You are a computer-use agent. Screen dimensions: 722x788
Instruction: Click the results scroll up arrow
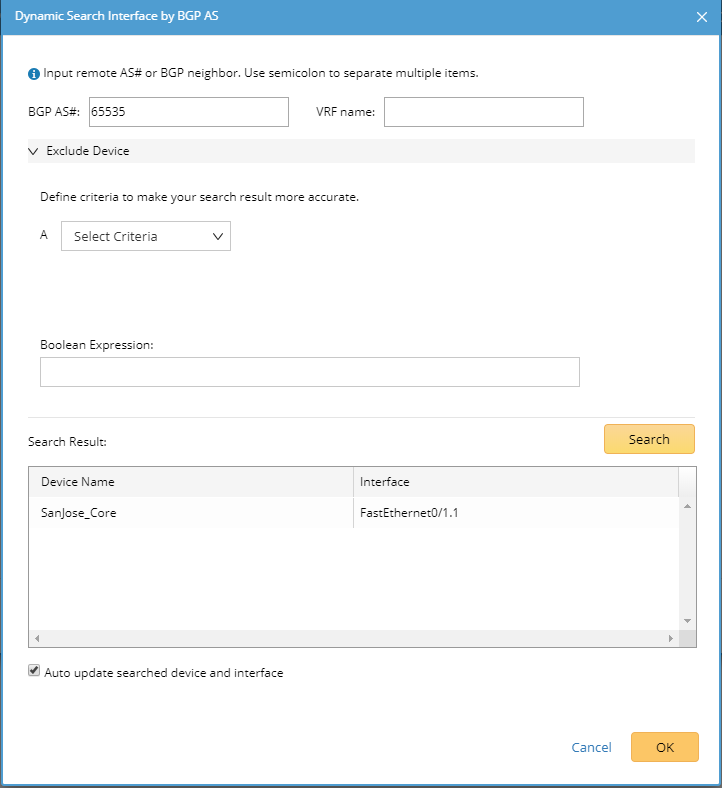(687, 507)
